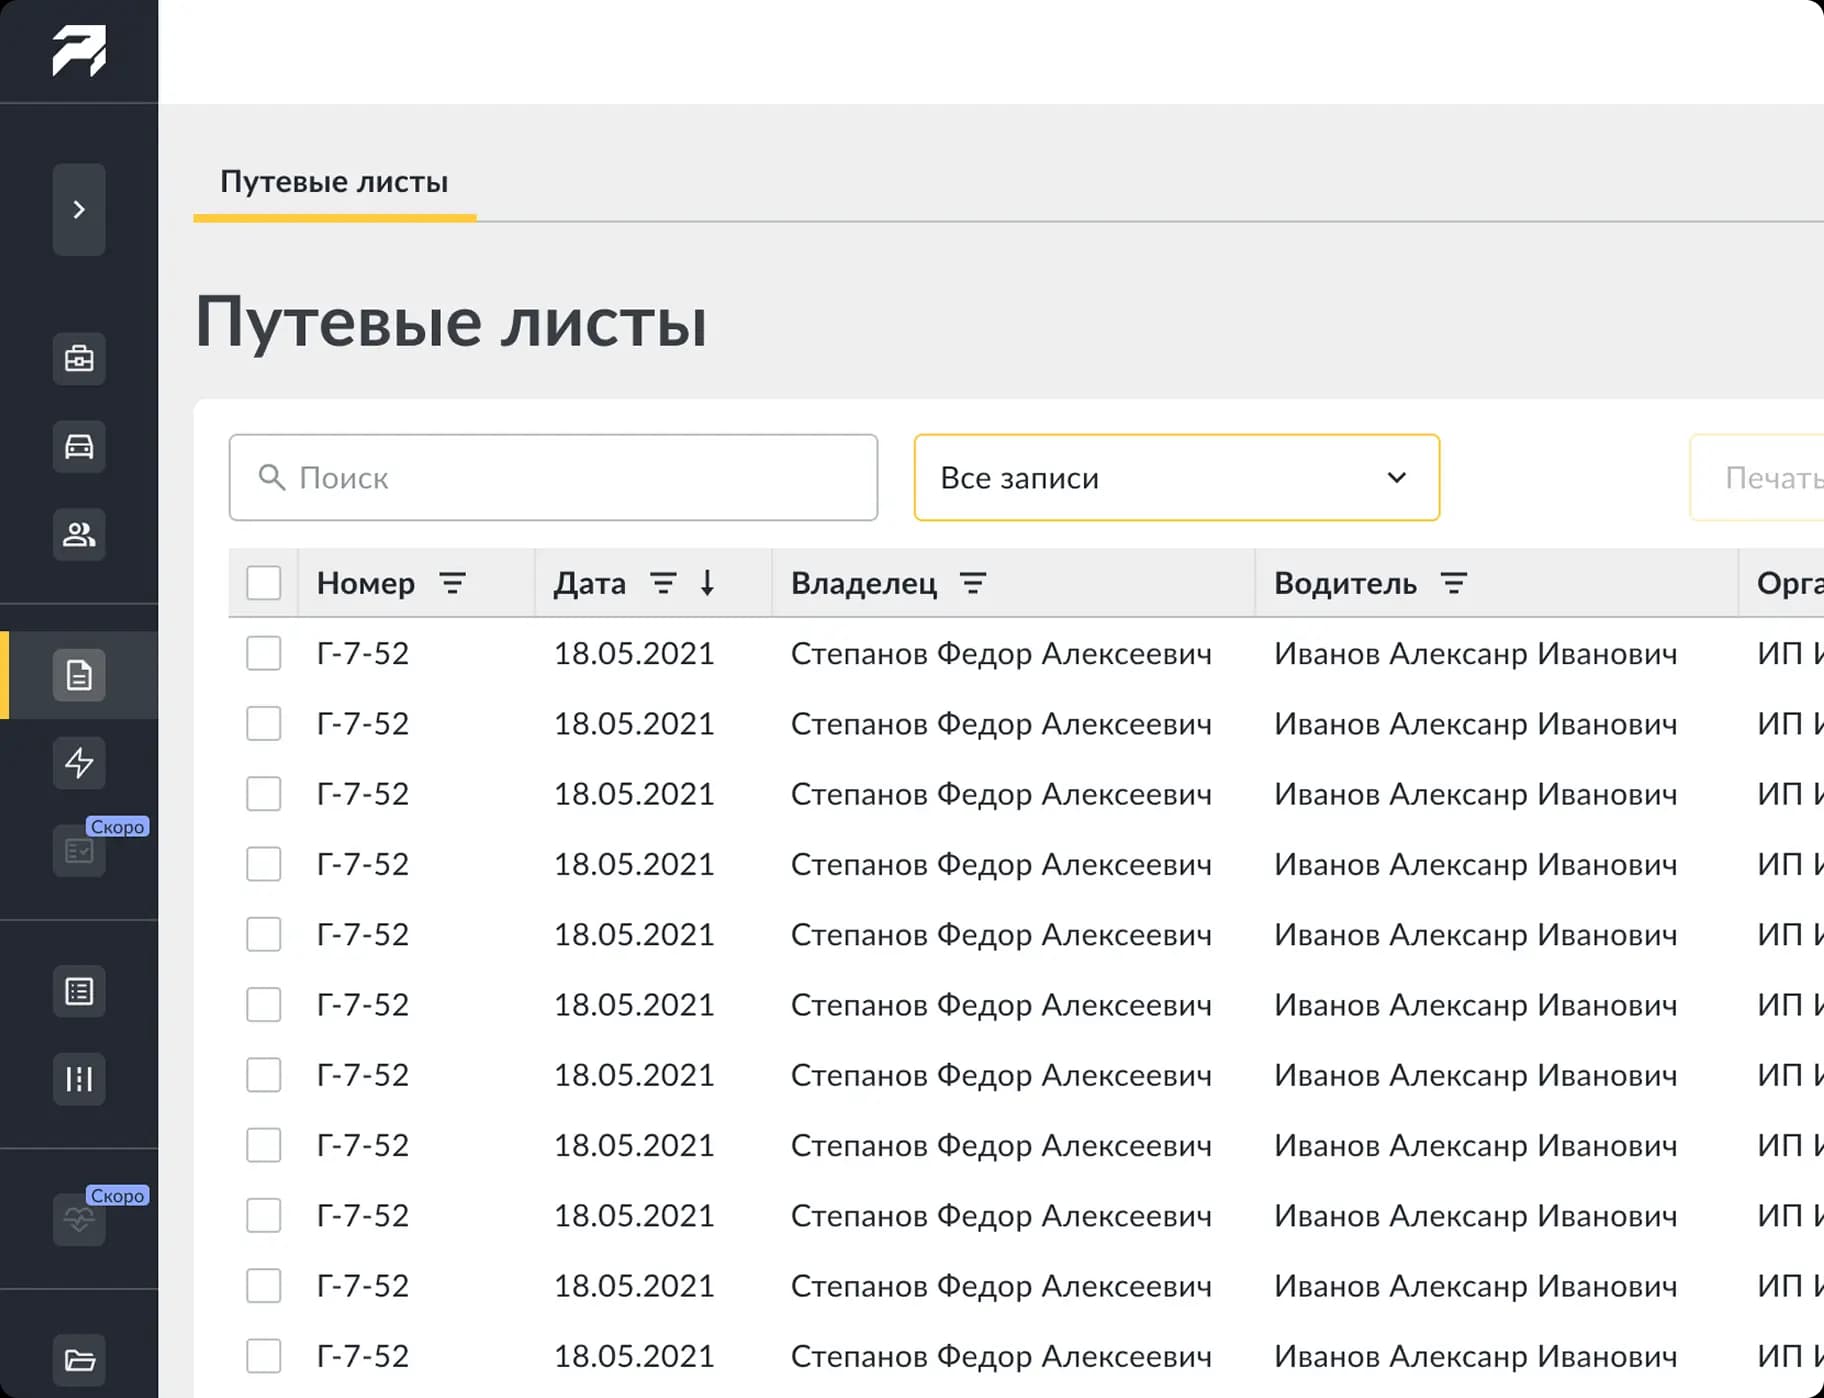The height and width of the screenshot is (1398, 1824).
Task: Open the list report icon in sidebar
Action: 79,991
